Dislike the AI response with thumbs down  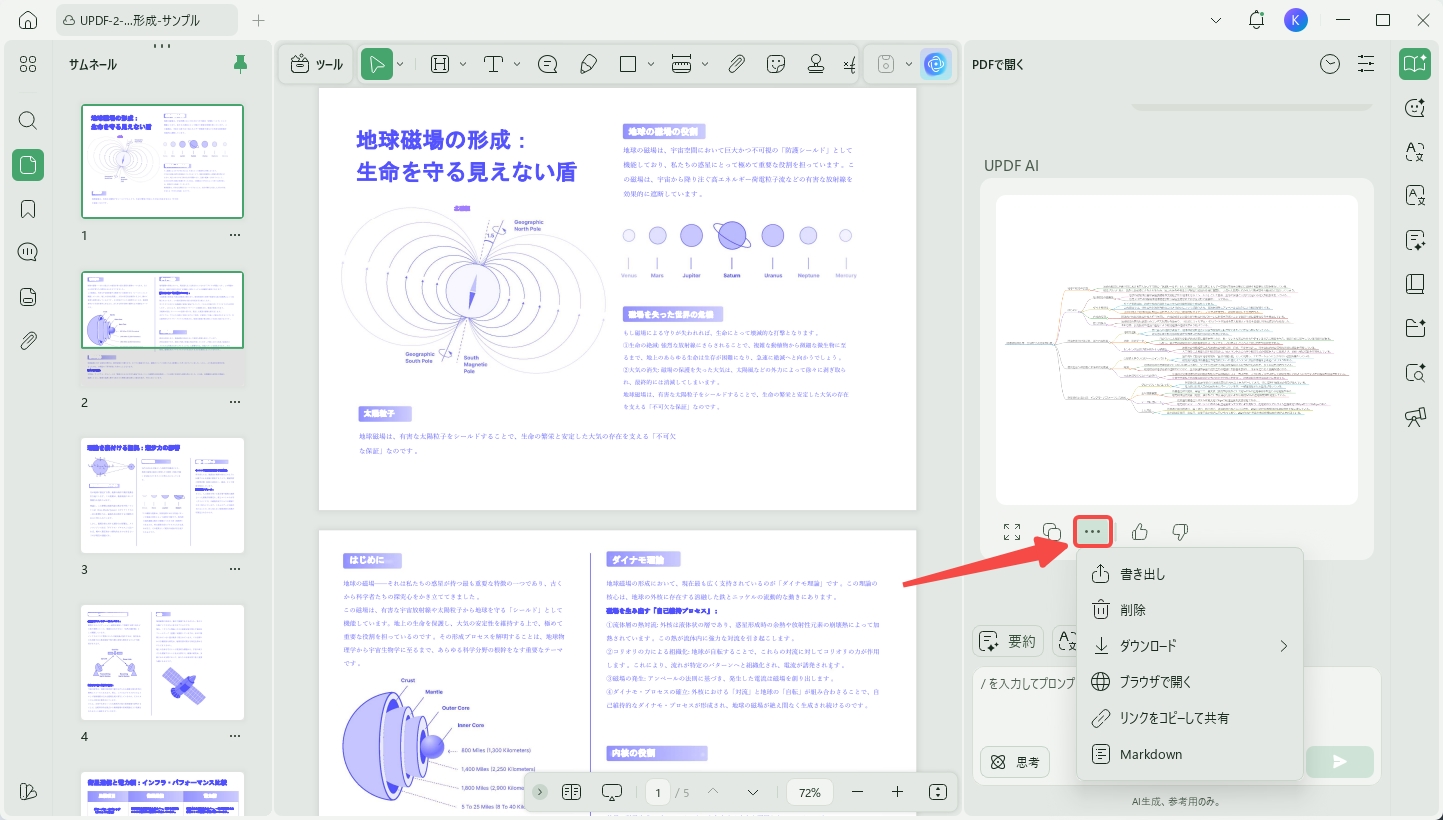click(1180, 532)
